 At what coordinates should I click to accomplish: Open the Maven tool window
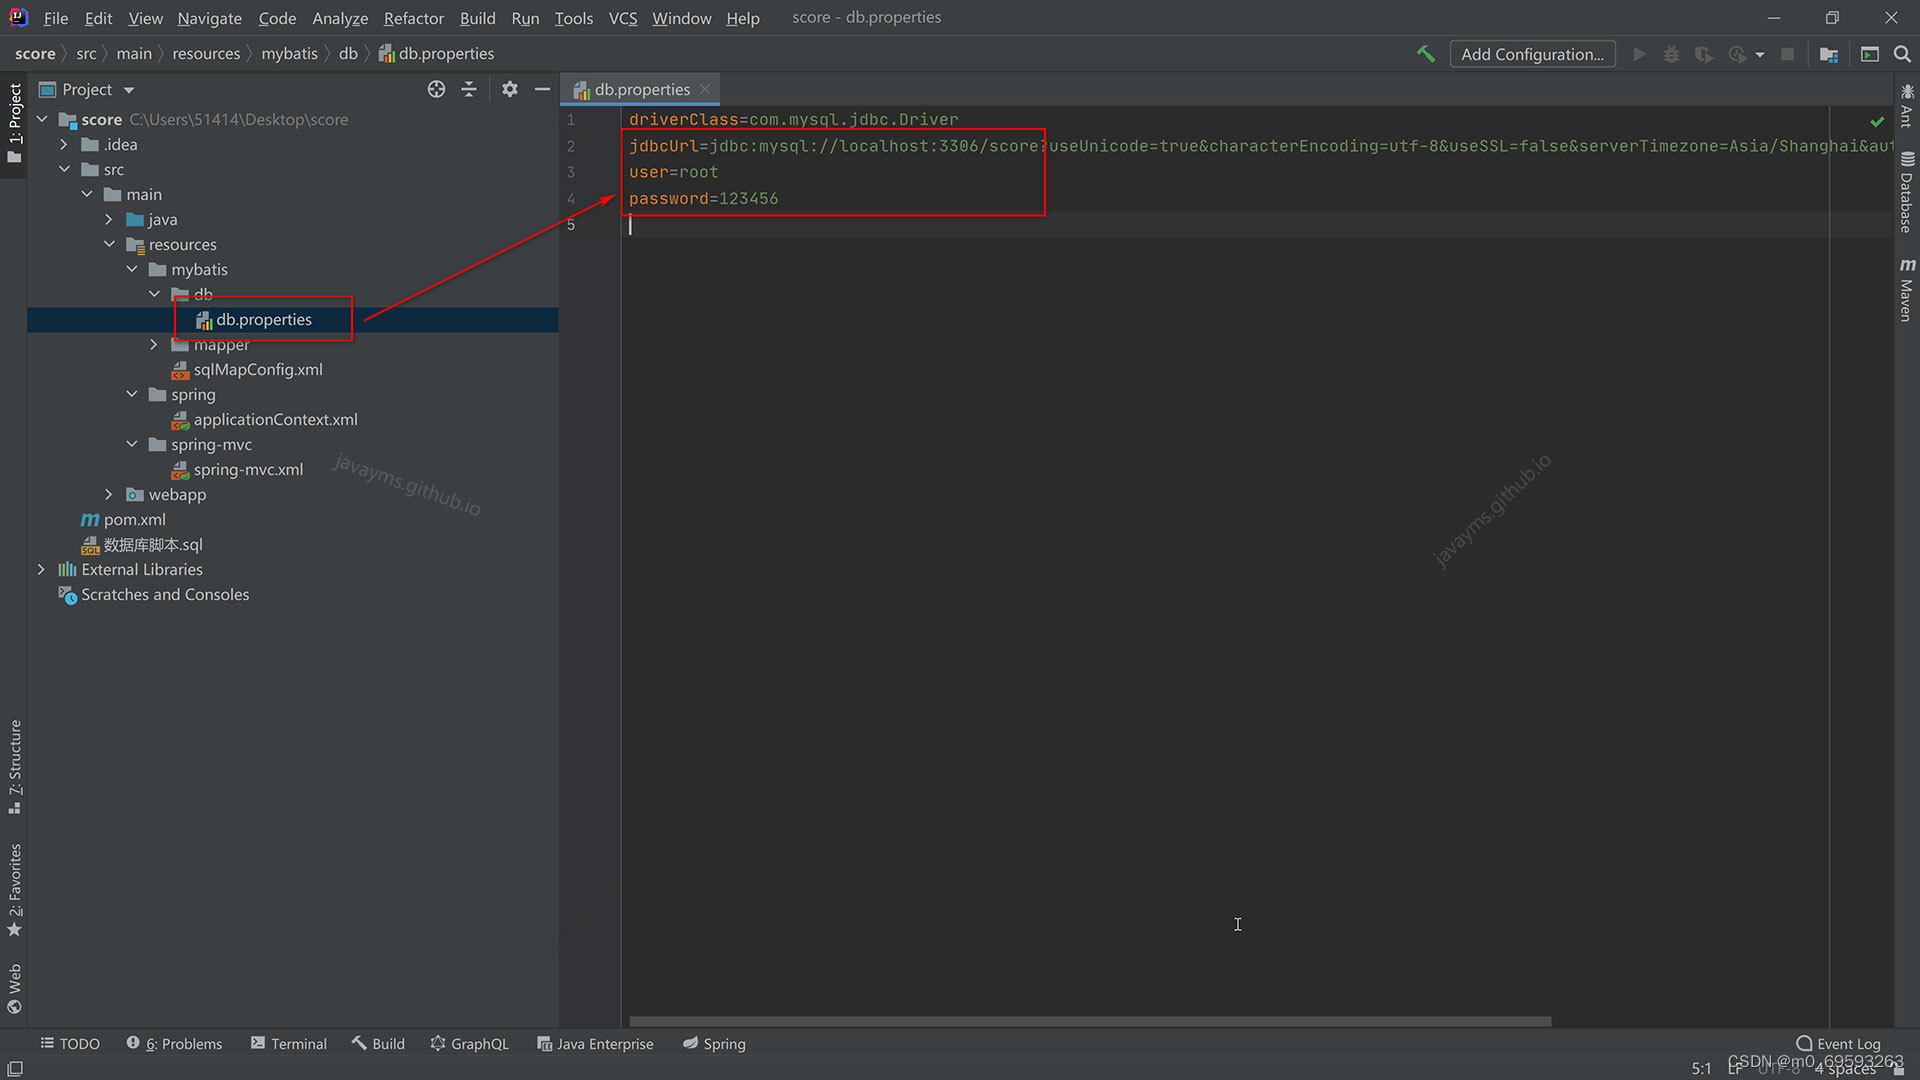coord(1907,290)
